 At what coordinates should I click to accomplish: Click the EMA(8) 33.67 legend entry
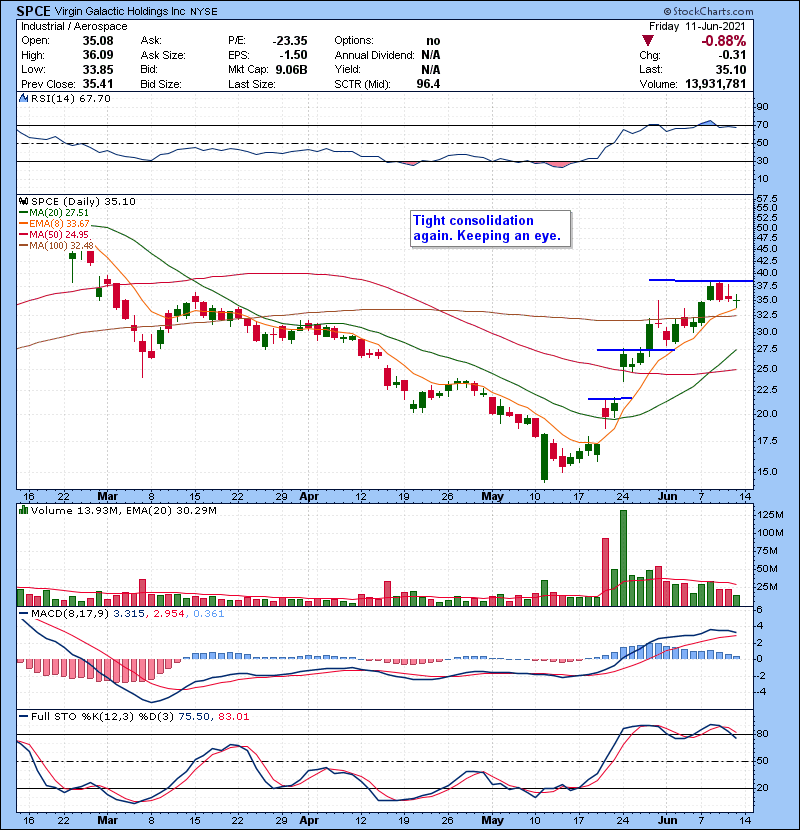[x=55, y=224]
